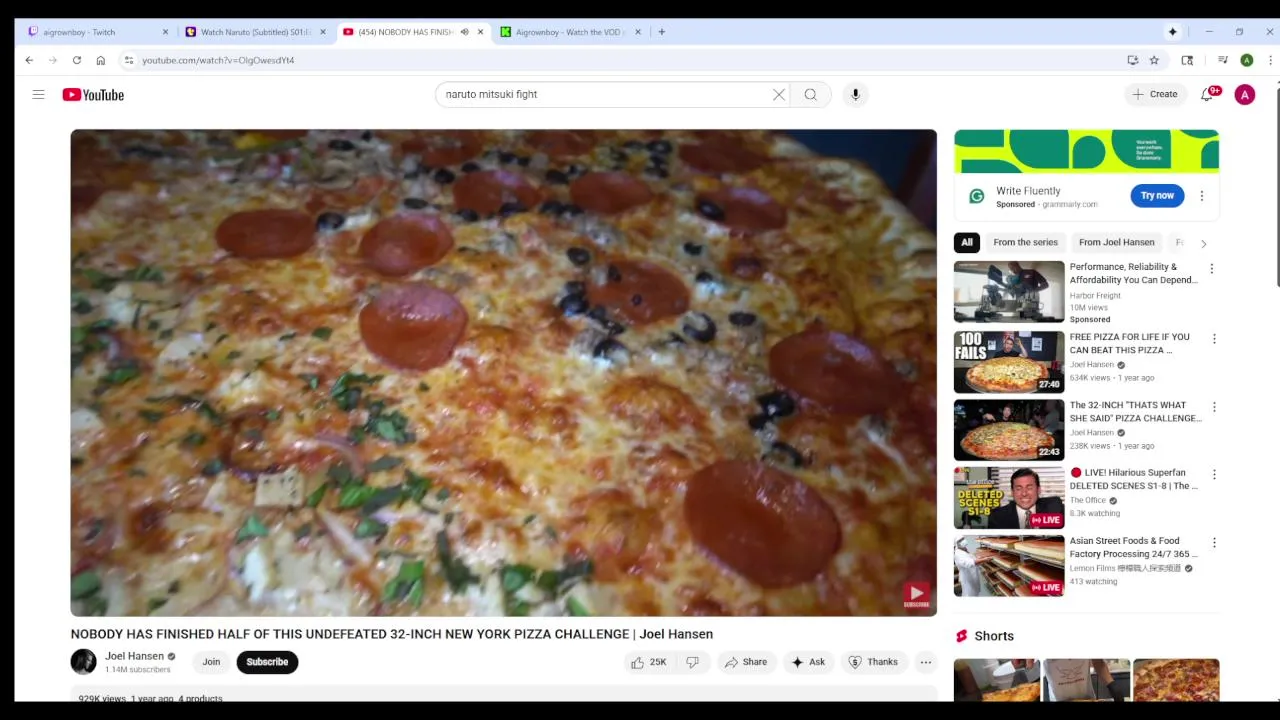Viewport: 1280px width, 720px height.
Task: Open FREE PIZZA FOR LIFE video thumbnail
Action: (1009, 362)
